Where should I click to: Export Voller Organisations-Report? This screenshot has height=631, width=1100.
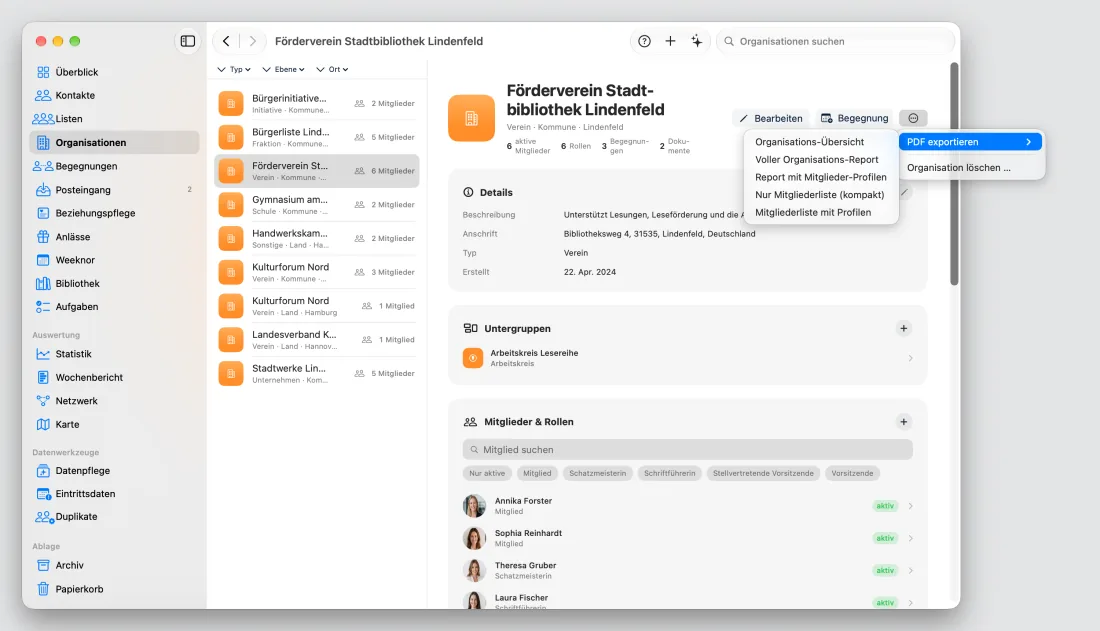click(821, 159)
